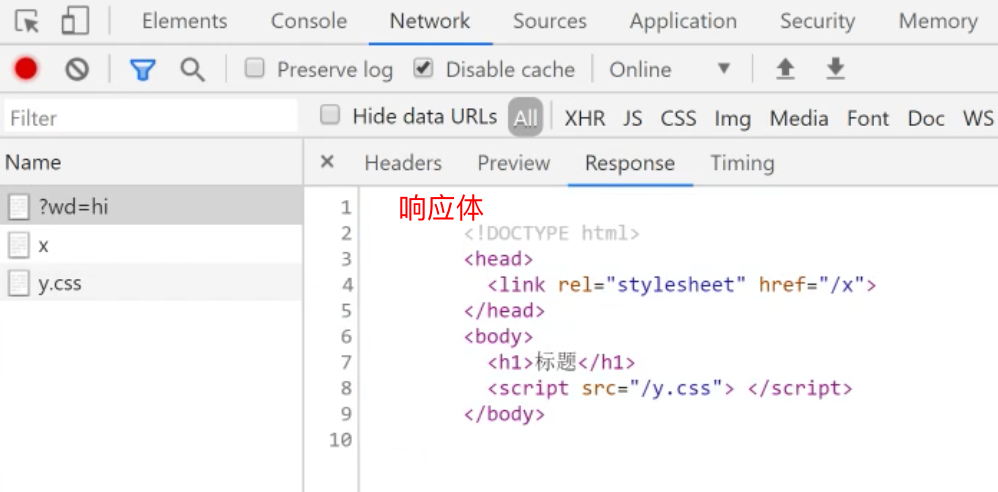Viewport: 998px width, 492px height.
Task: Filter requests by WS
Action: pyautogui.click(x=978, y=118)
